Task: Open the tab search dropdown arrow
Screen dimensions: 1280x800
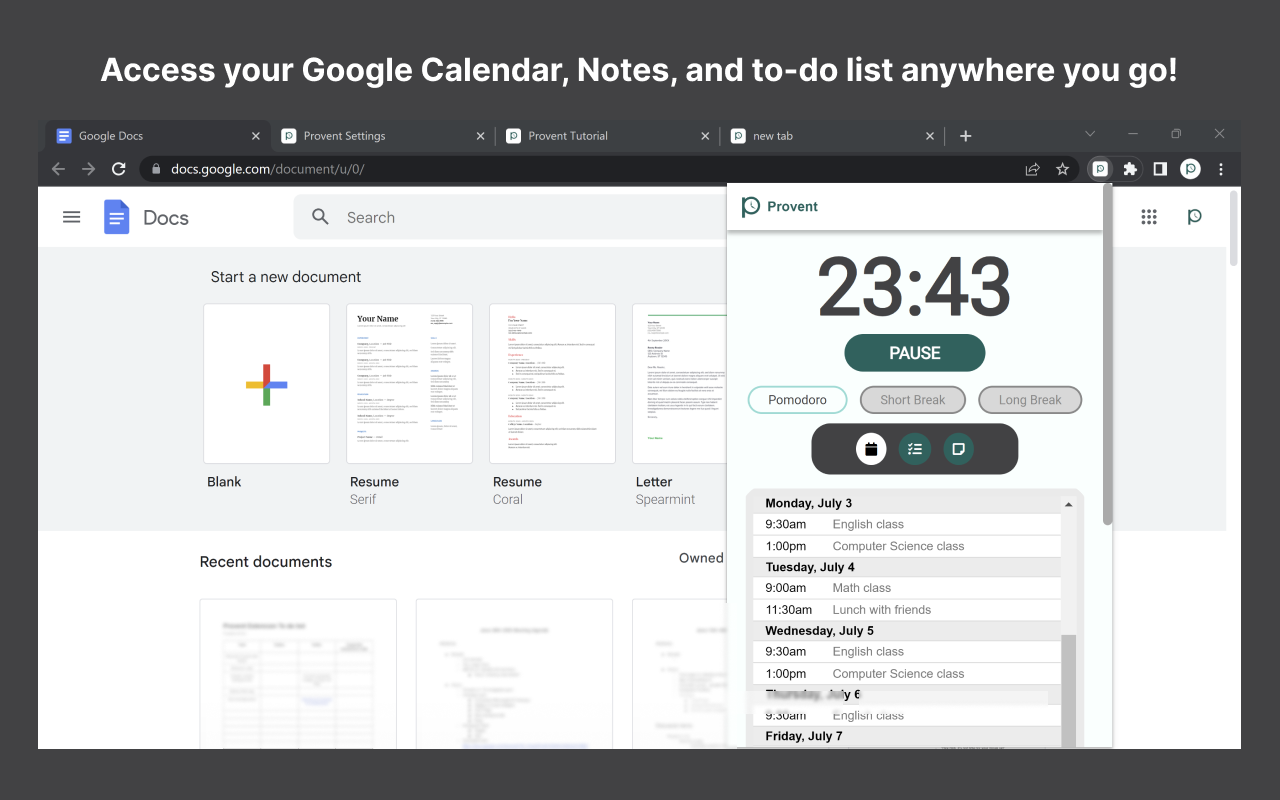Action: click(1090, 134)
